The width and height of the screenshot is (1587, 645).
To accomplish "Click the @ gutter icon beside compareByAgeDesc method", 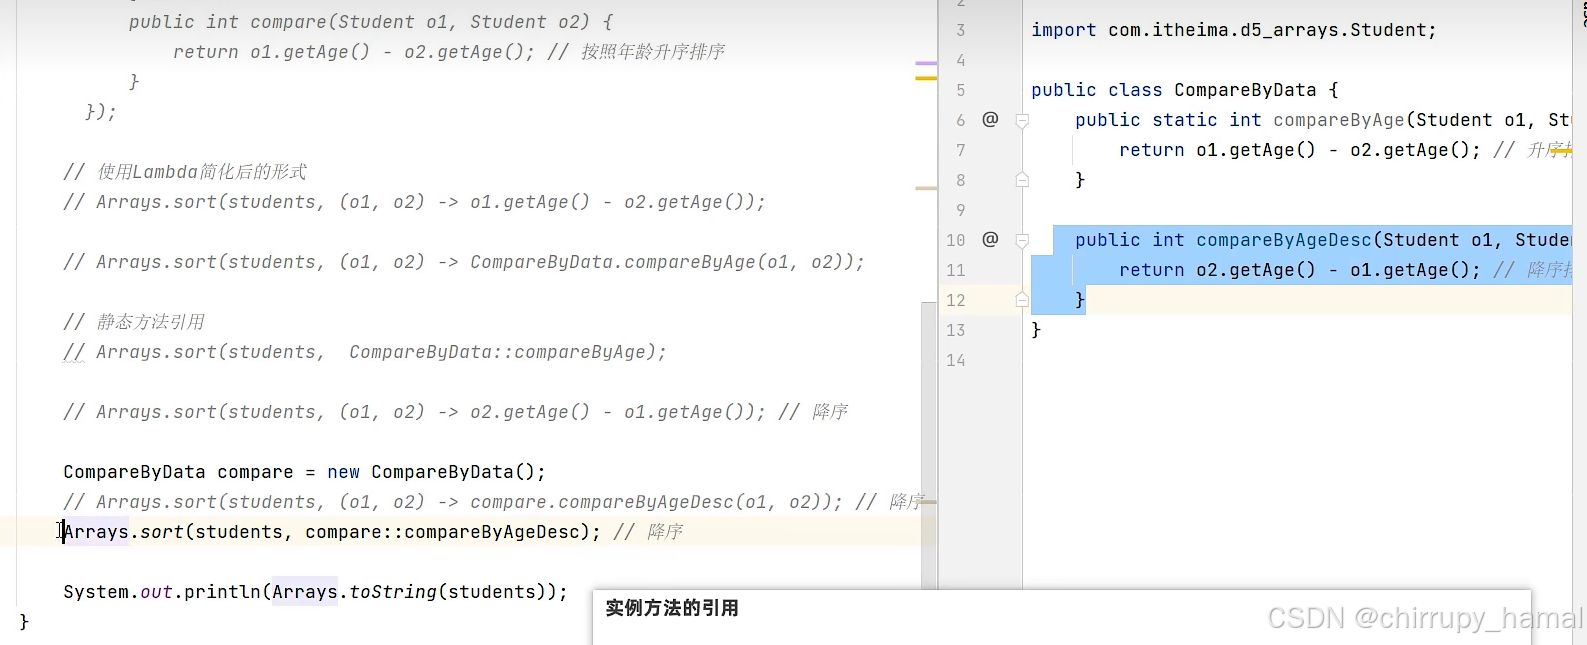I will tap(990, 239).
